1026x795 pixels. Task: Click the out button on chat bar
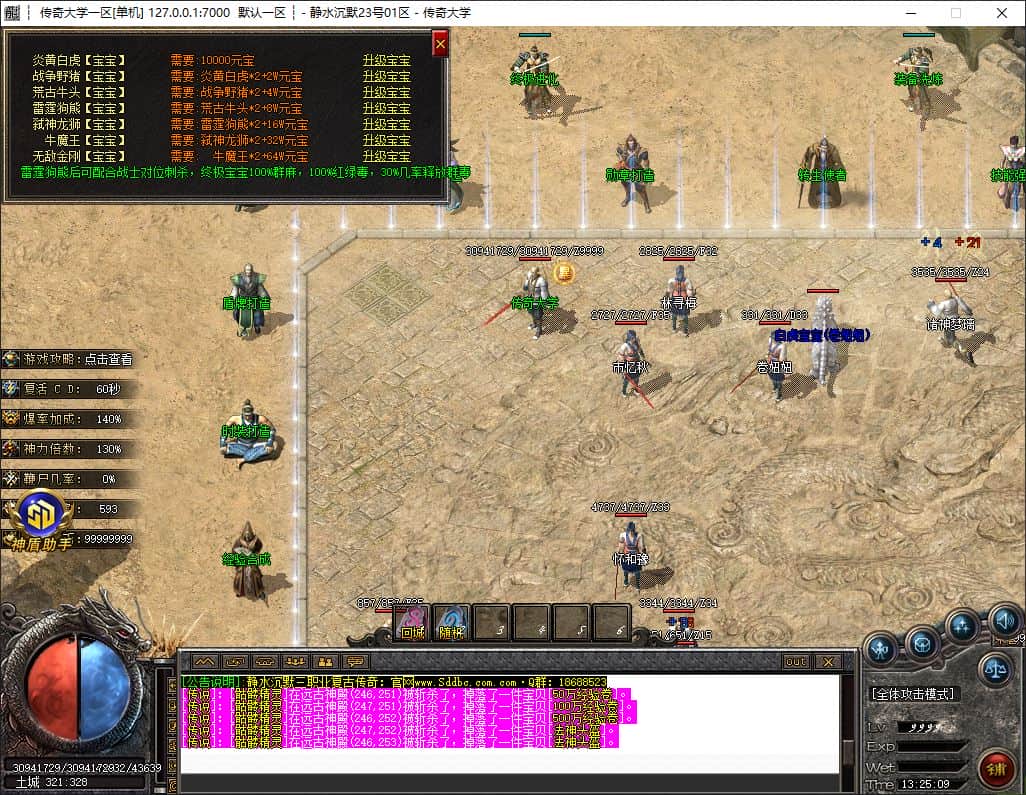796,662
